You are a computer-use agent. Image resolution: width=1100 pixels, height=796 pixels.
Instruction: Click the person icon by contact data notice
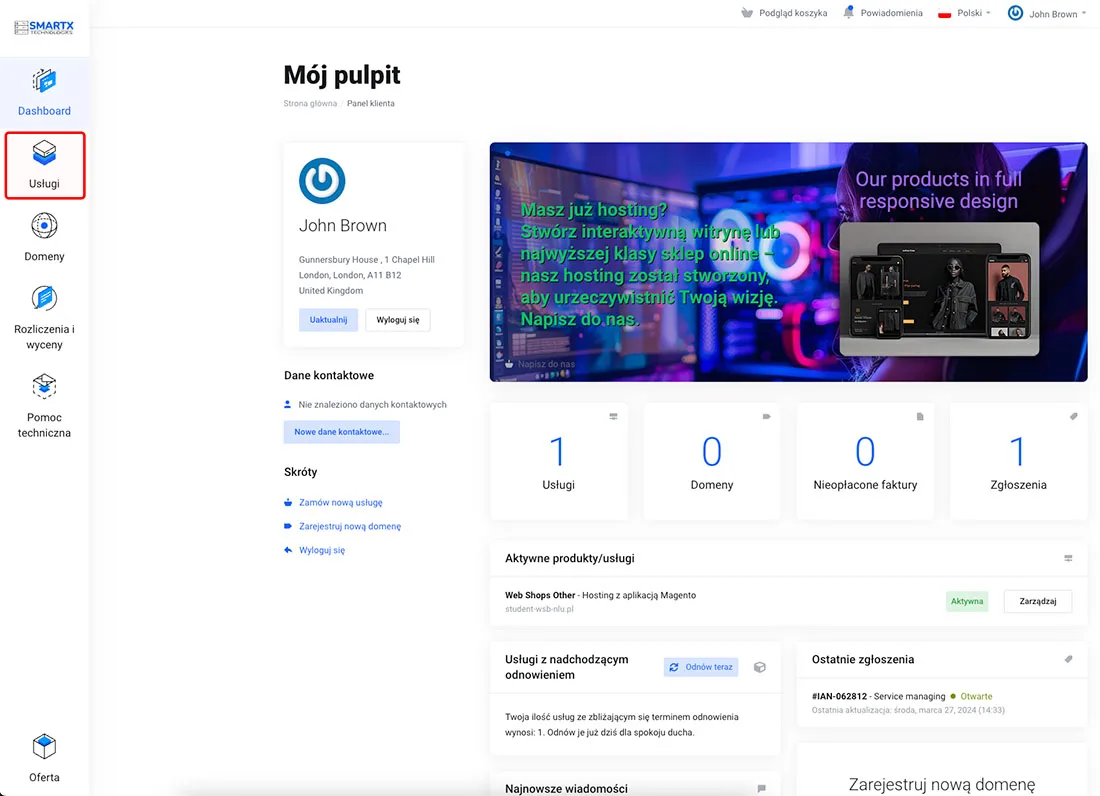click(x=288, y=405)
